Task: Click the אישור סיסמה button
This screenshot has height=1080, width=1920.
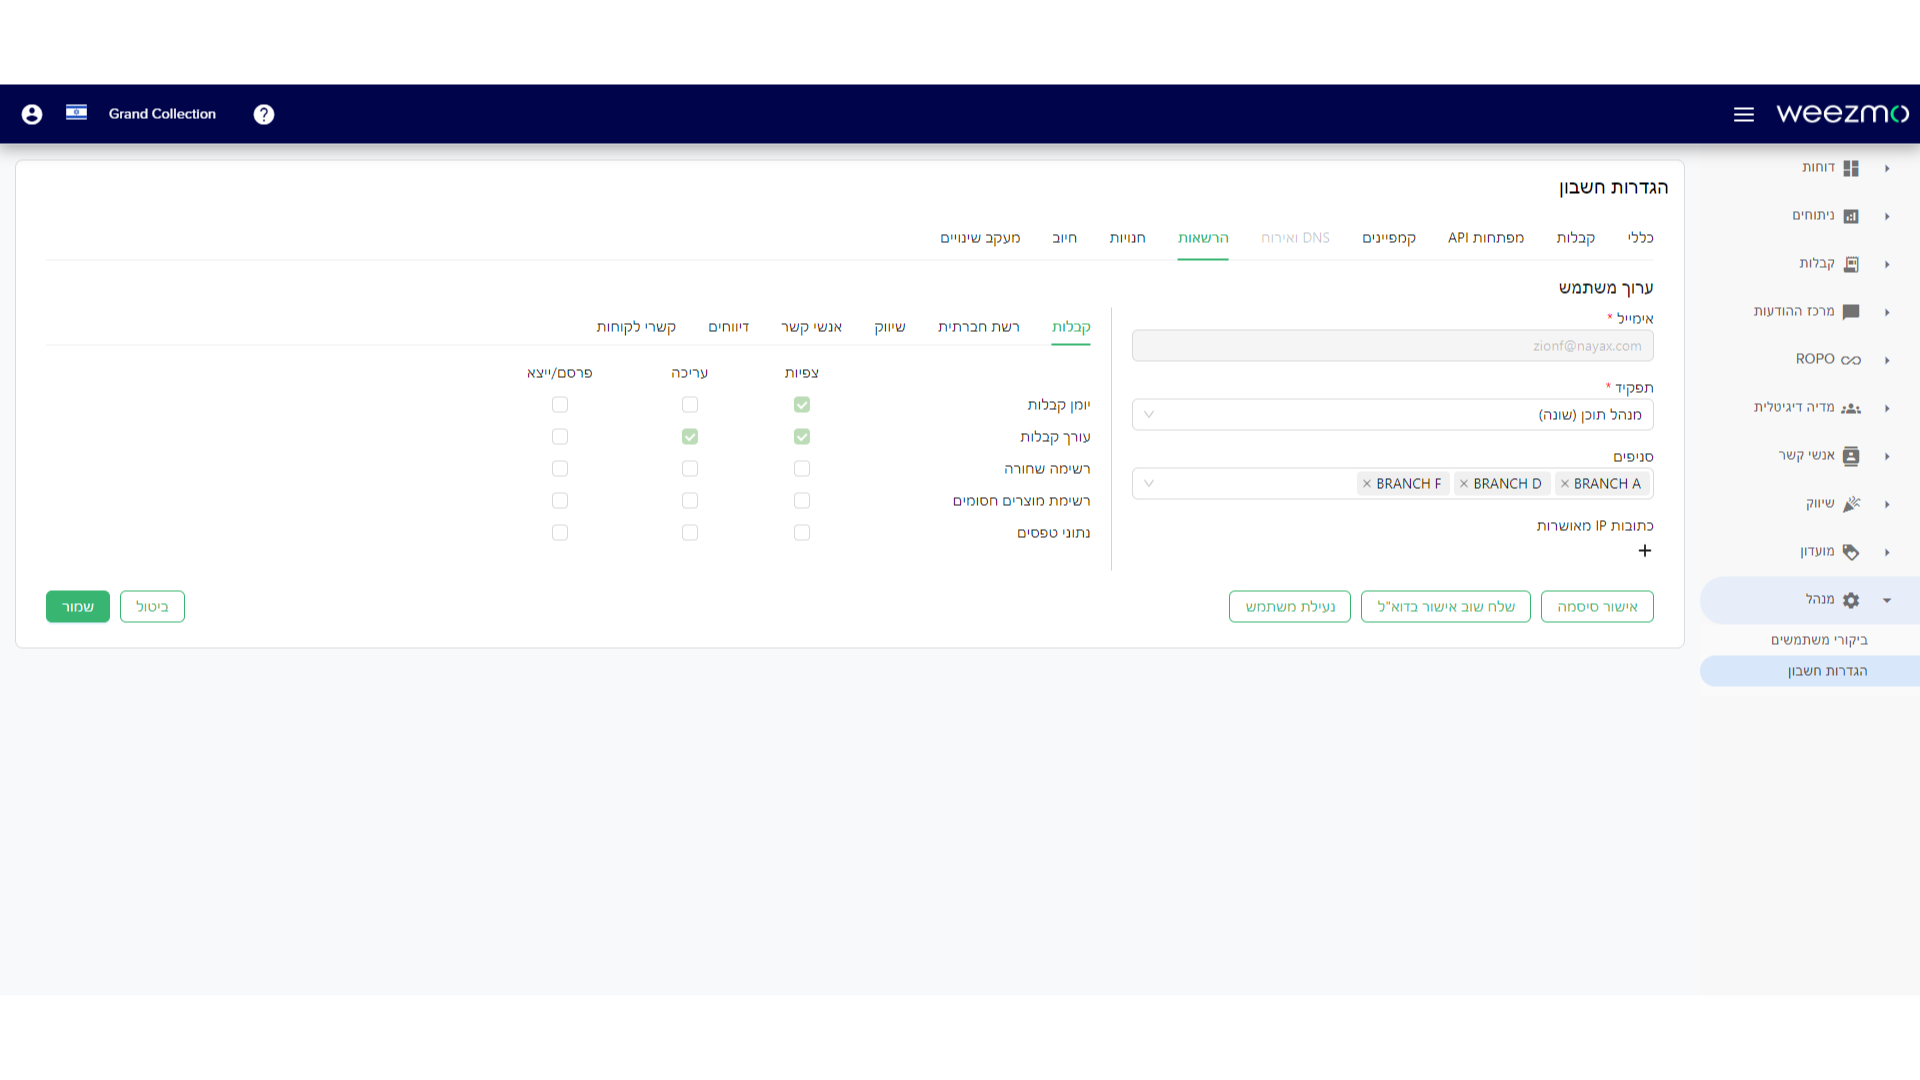Action: click(1597, 607)
